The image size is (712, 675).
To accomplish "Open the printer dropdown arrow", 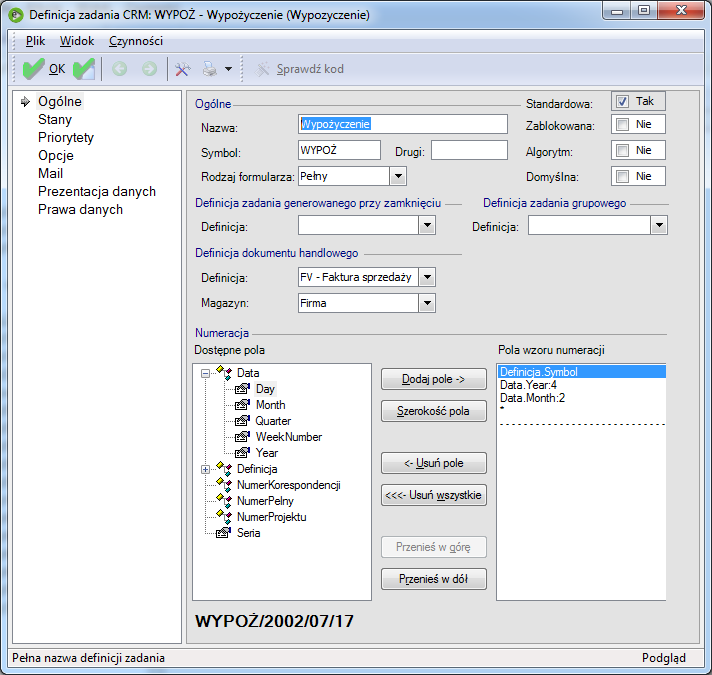I will tap(228, 69).
